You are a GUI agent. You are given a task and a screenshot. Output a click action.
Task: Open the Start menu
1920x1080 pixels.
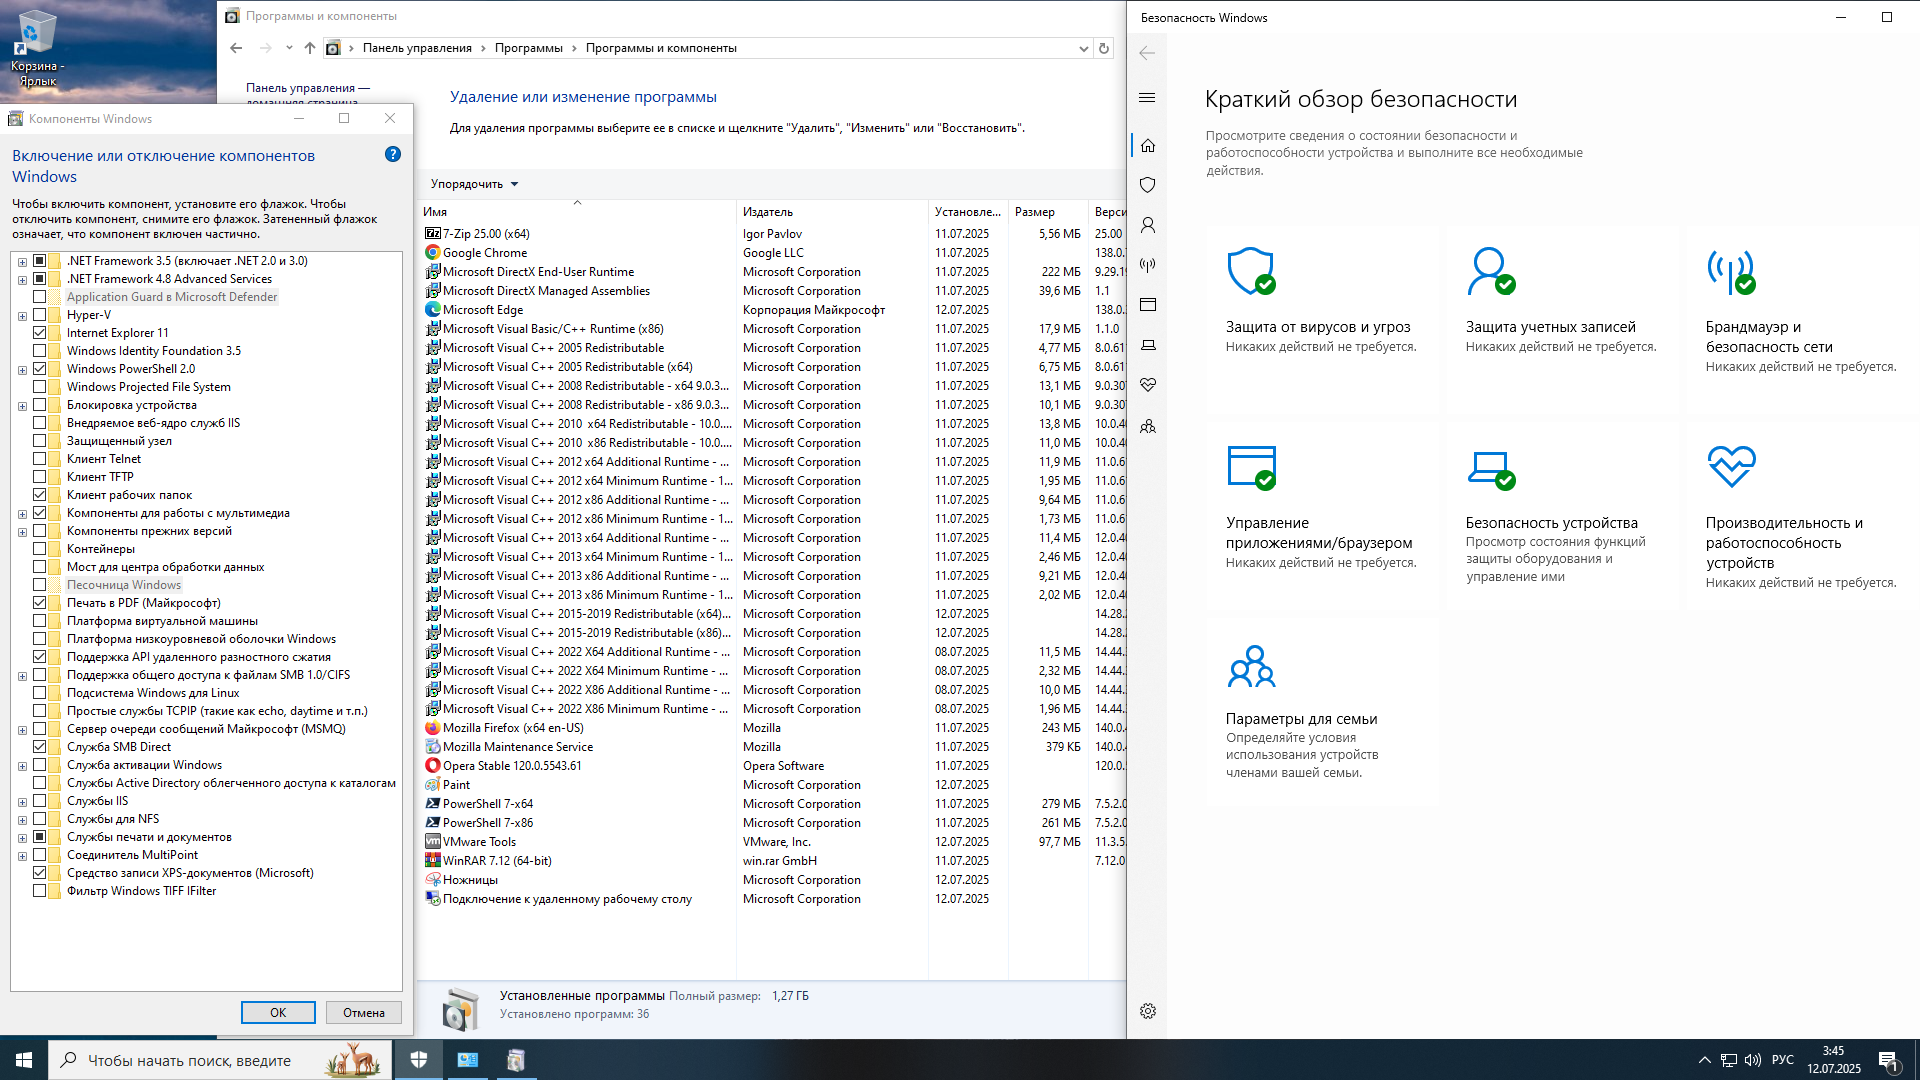coord(24,1060)
